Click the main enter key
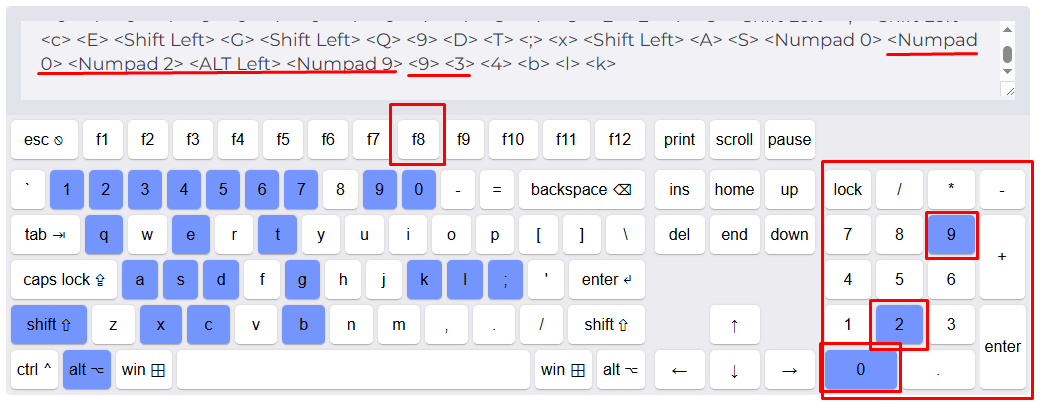 [x=607, y=280]
